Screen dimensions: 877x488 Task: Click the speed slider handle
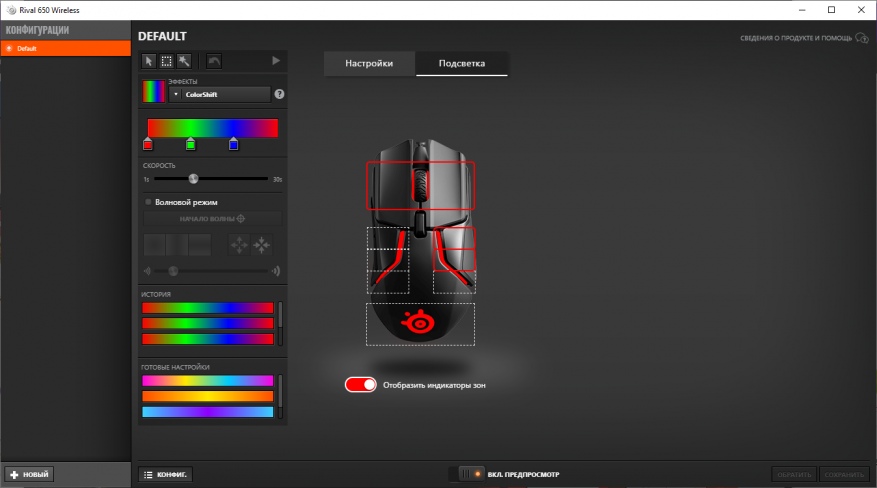[194, 179]
